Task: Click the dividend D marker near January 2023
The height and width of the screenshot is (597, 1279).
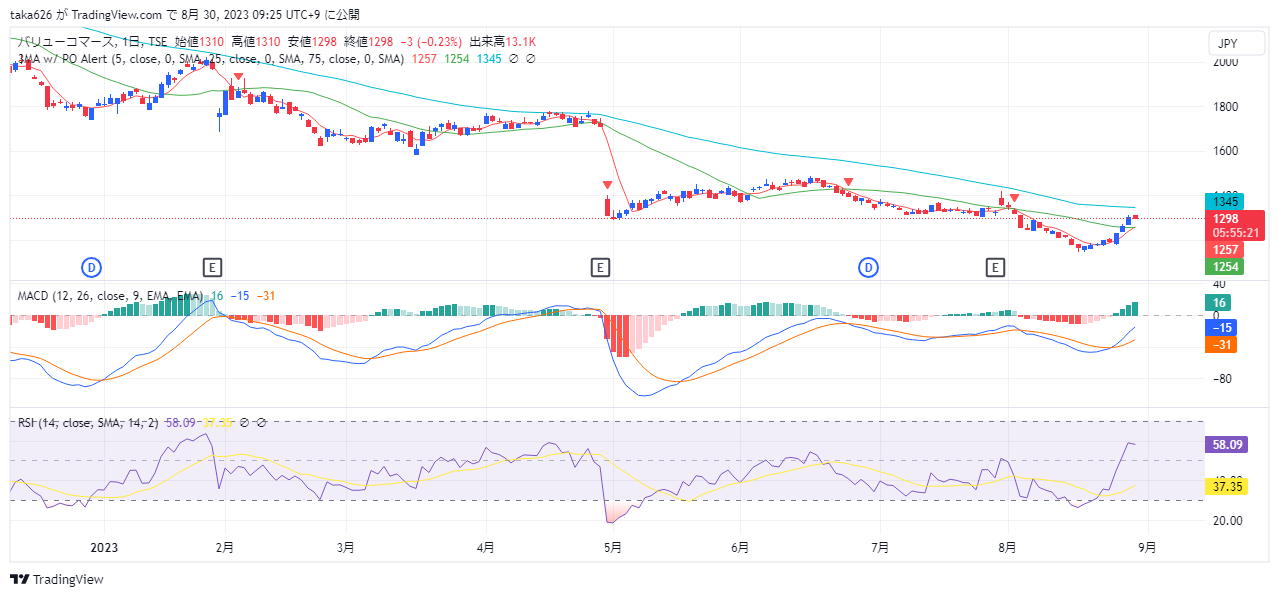Action: [x=91, y=267]
